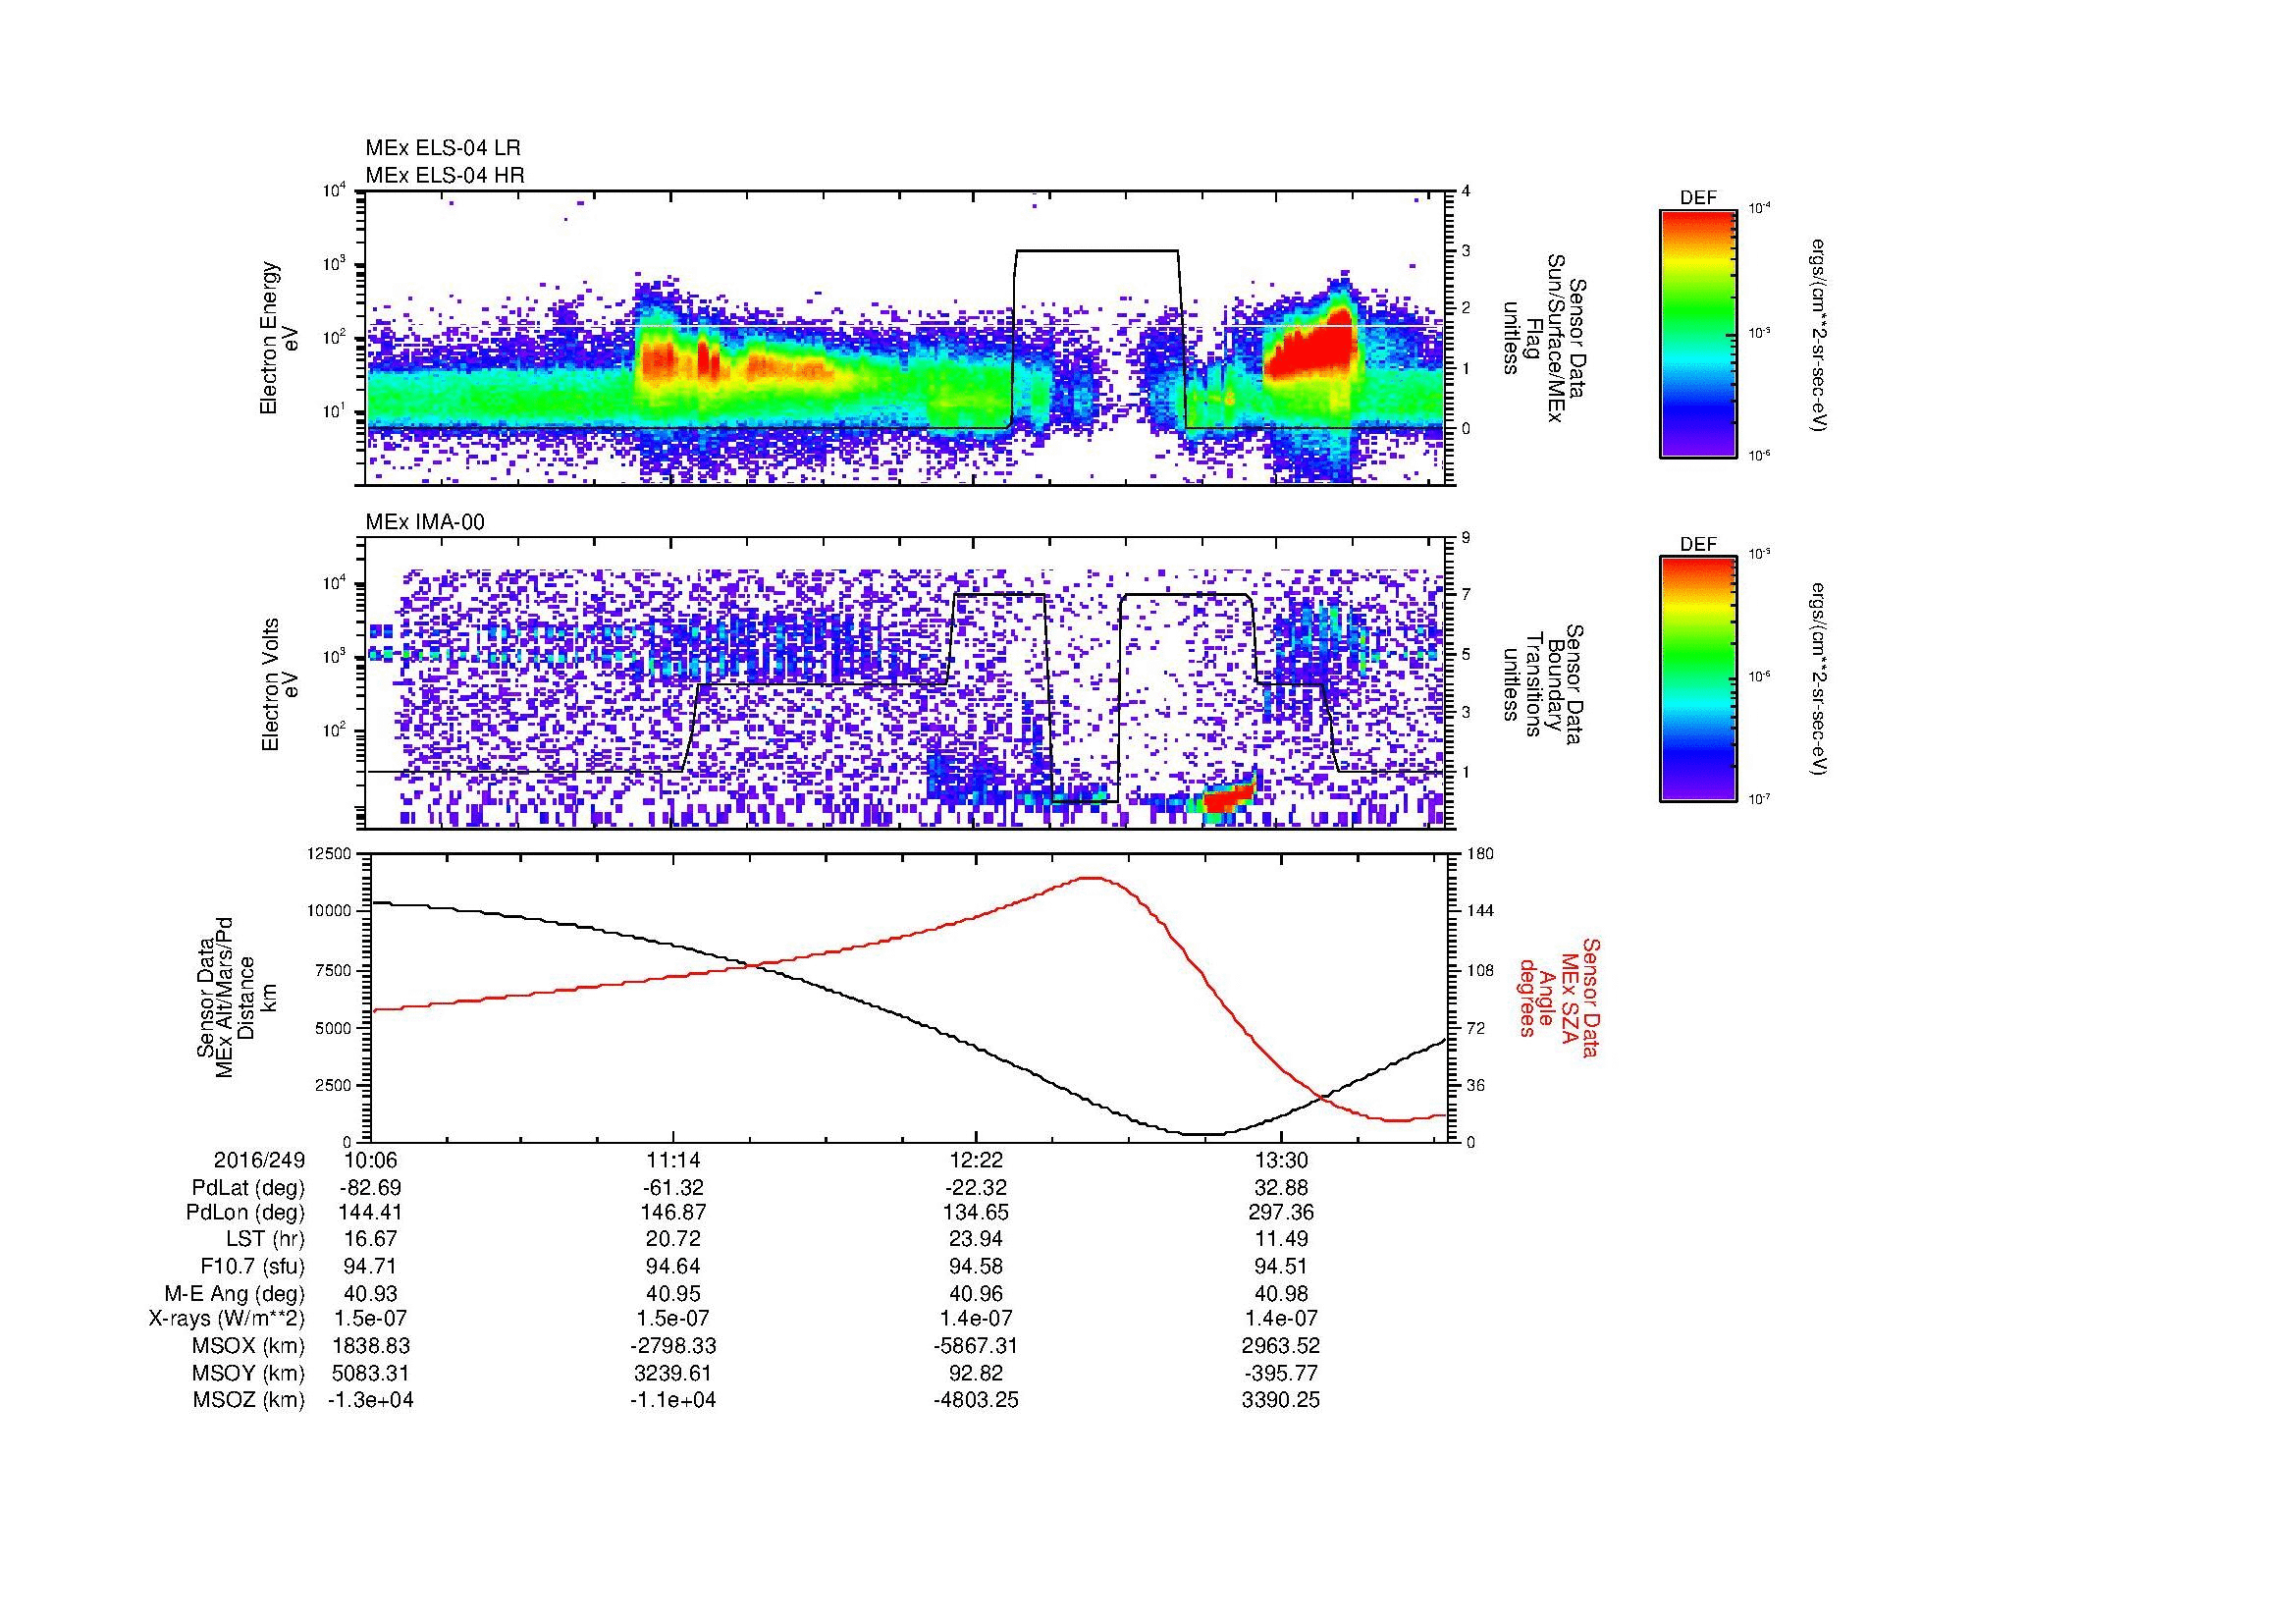Click the MSOY value 92.82

975,1373
